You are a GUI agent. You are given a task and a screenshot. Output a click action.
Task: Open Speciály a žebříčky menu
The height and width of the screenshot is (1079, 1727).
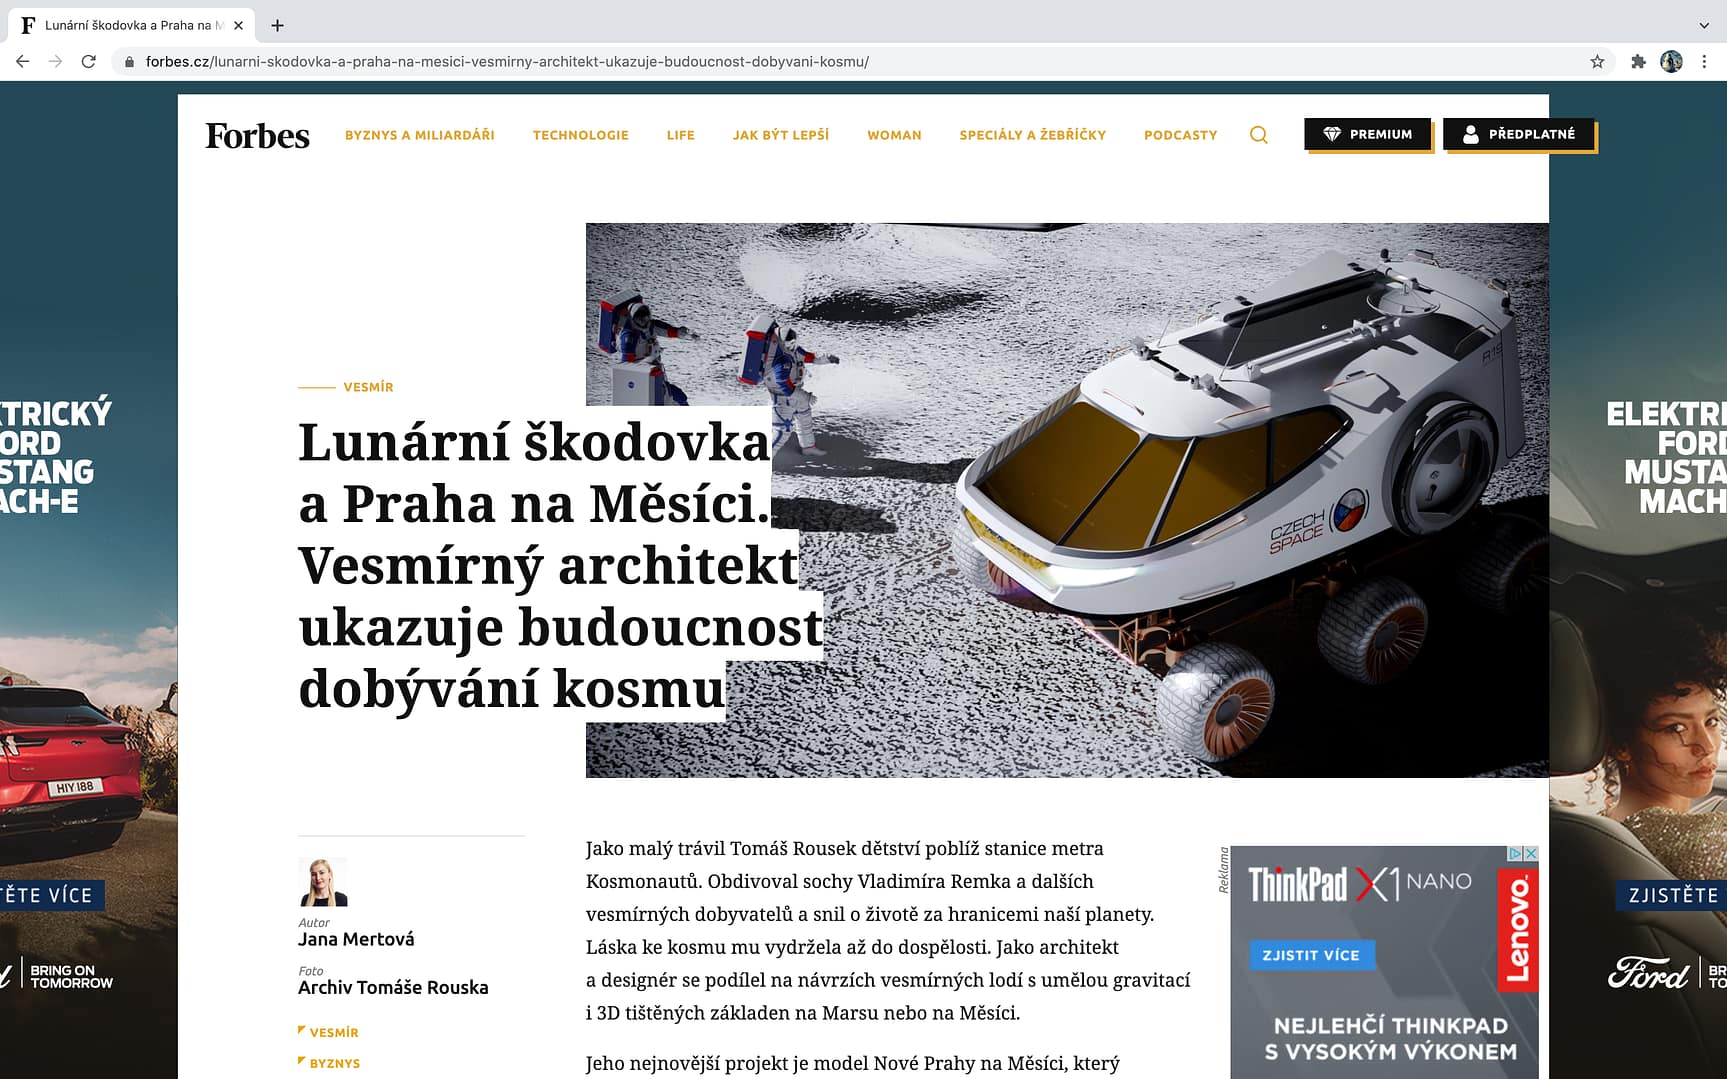pyautogui.click(x=1032, y=135)
